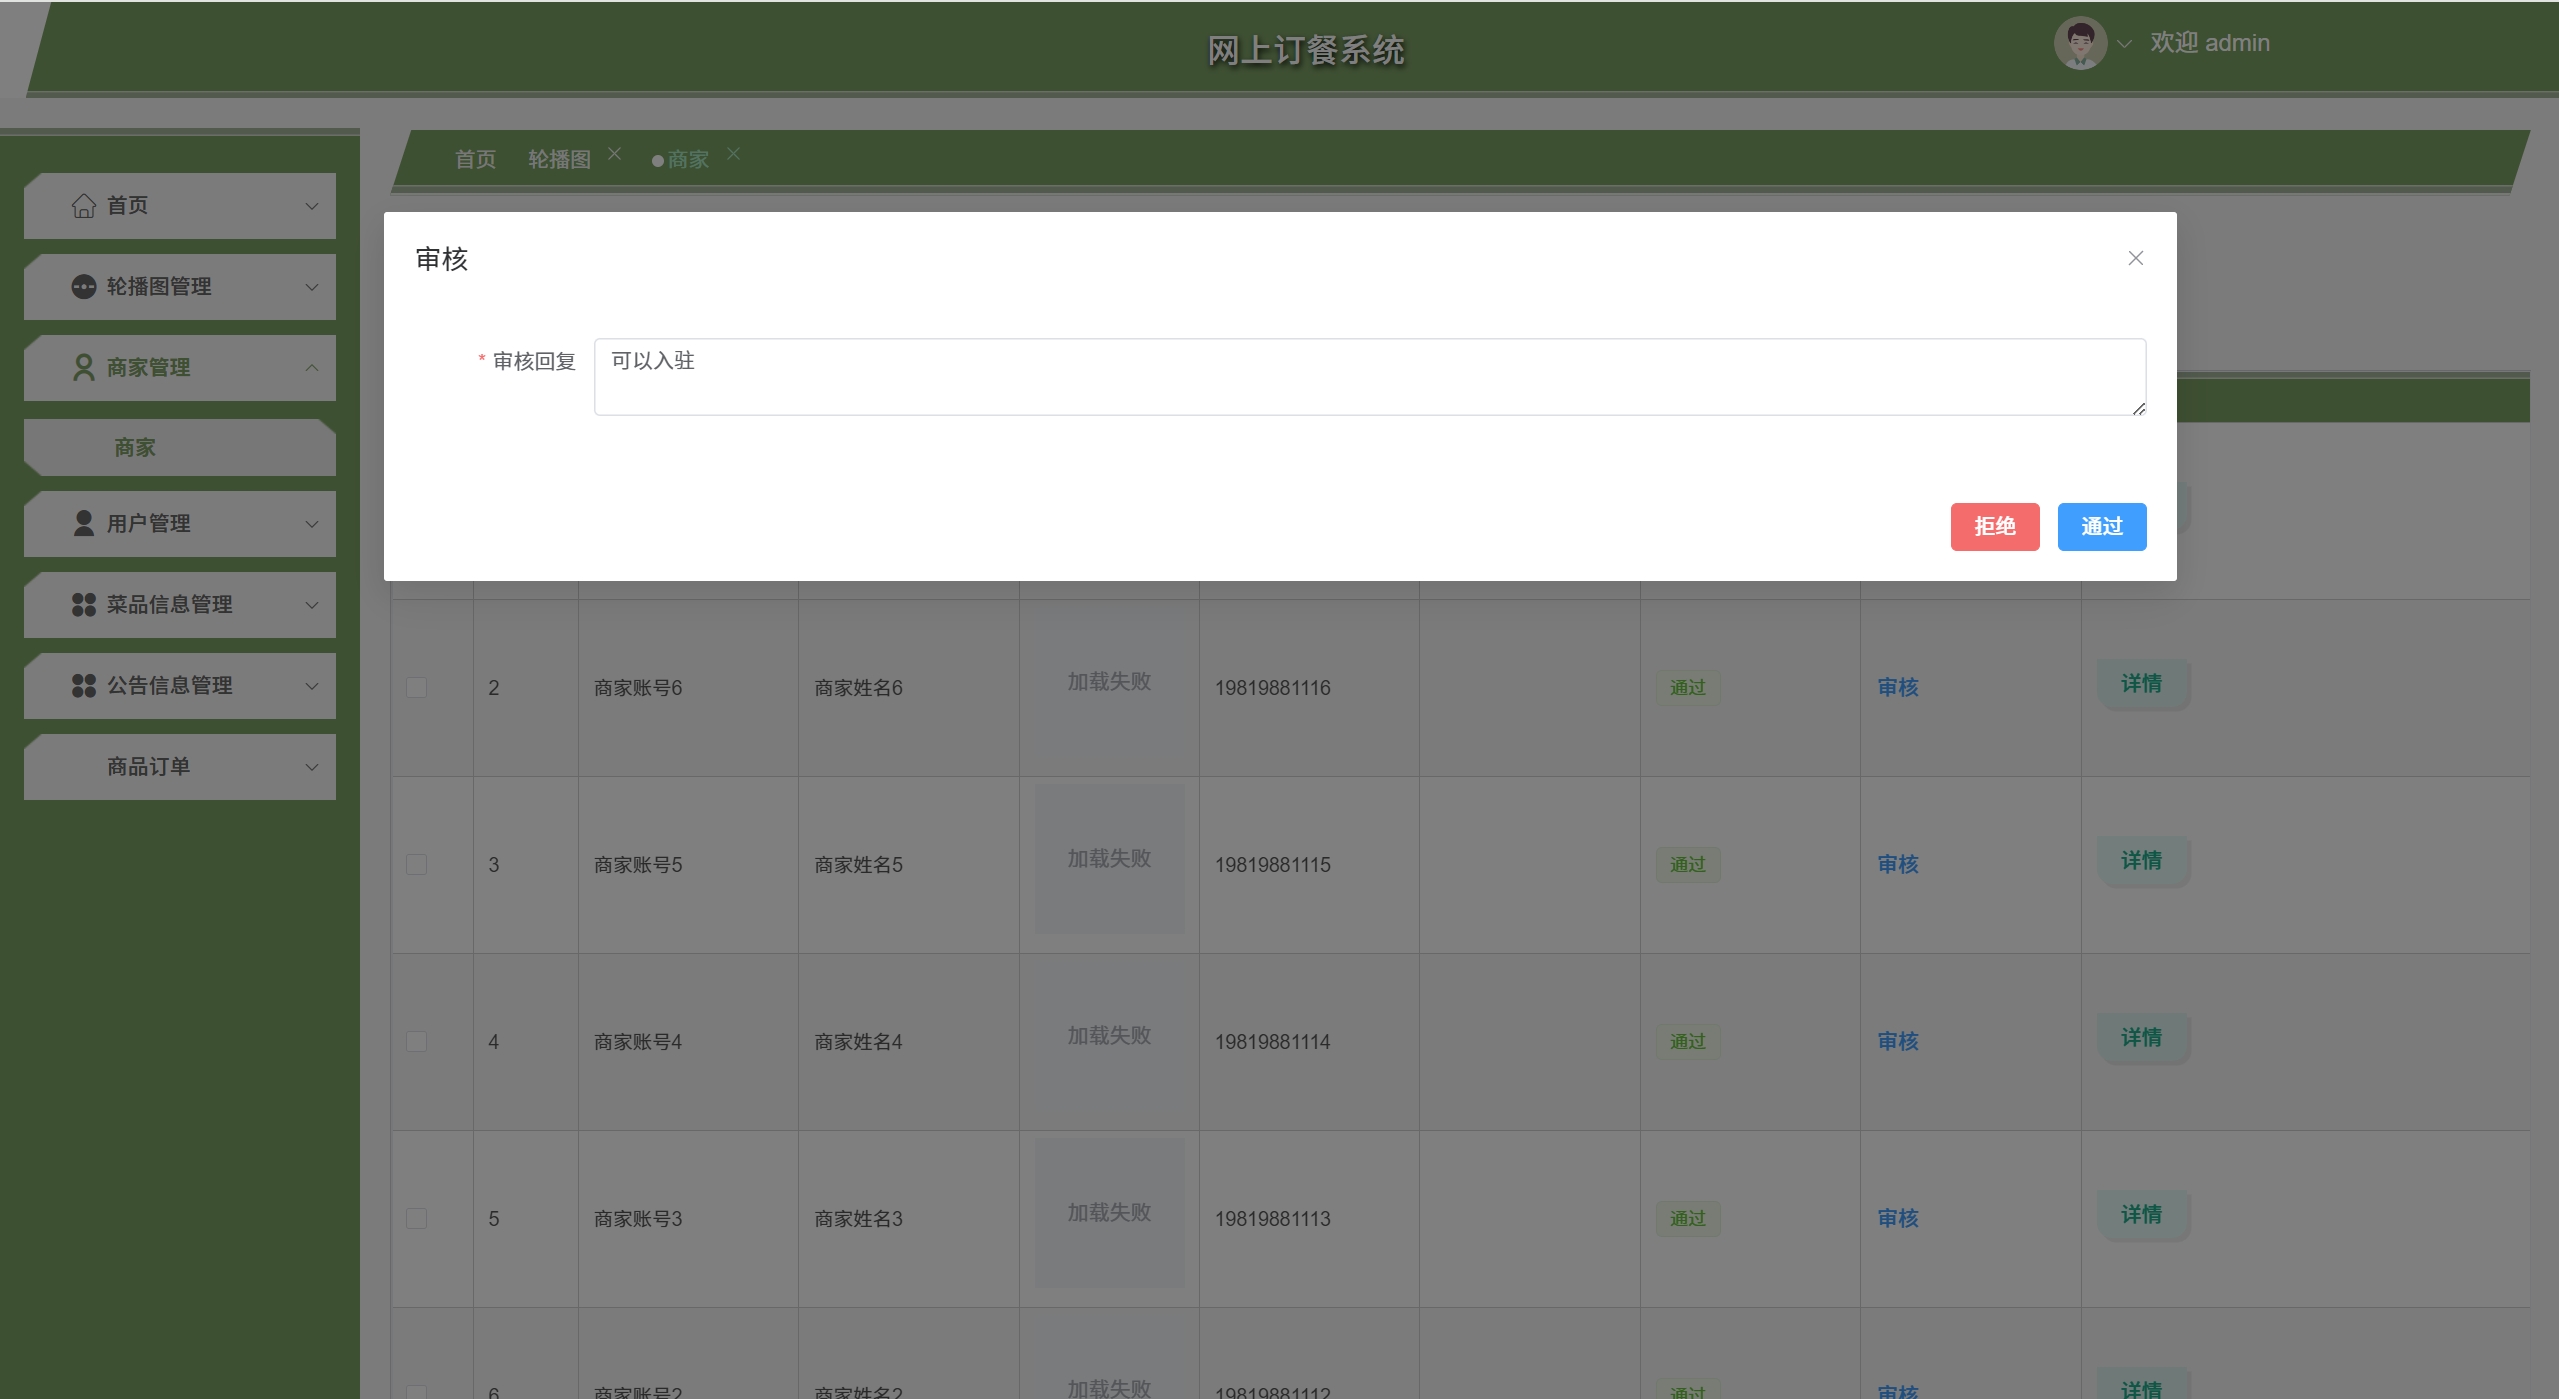Click the 公告信息管理 four-dots icon
The height and width of the screenshot is (1399, 2559).
click(84, 686)
